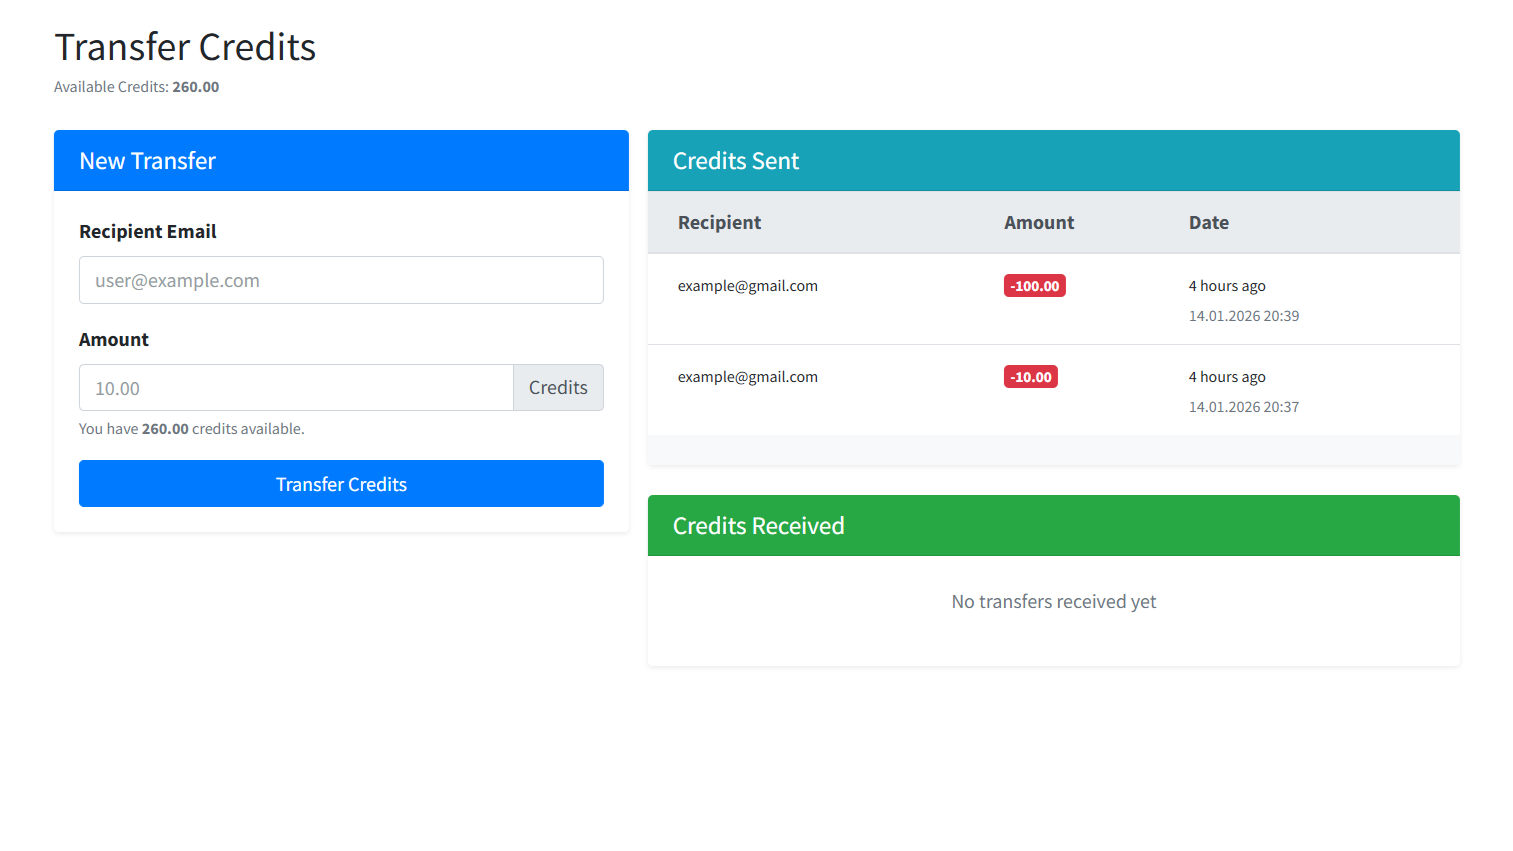Click the "You have 260.00 credits available" hint
The width and height of the screenshot is (1513, 851).
[x=192, y=429]
